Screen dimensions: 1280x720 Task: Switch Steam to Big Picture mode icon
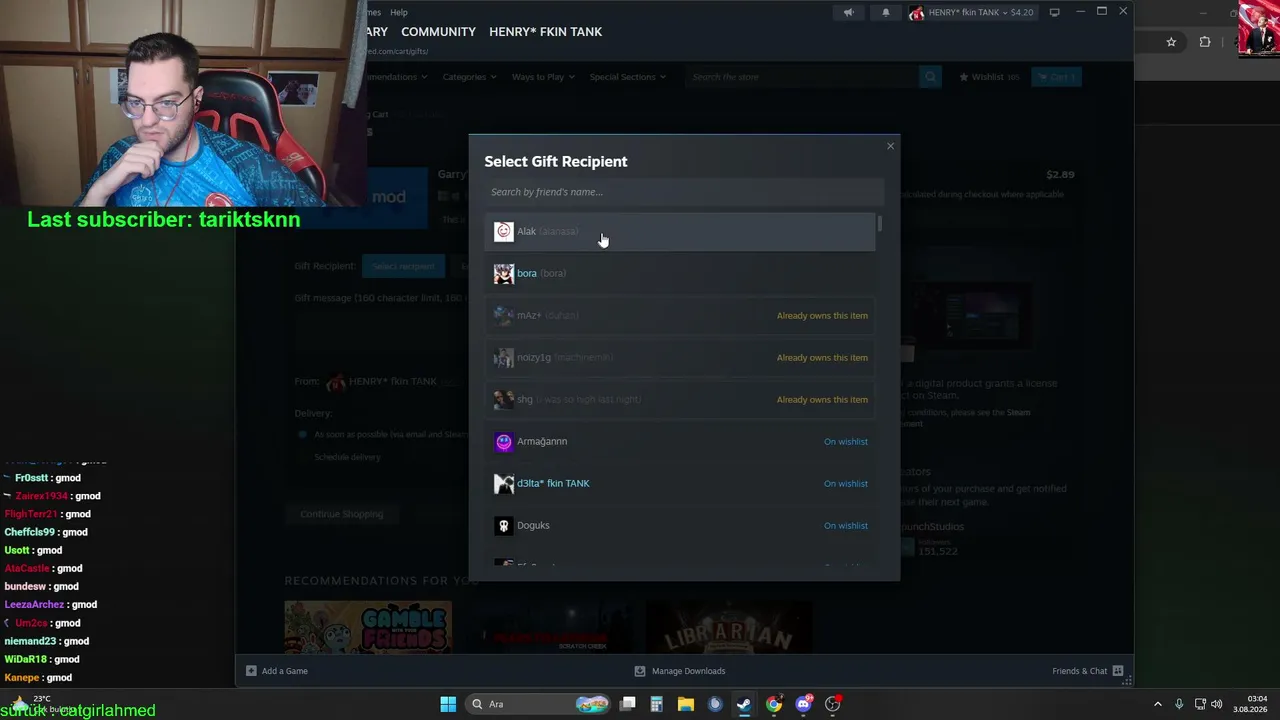1054,12
